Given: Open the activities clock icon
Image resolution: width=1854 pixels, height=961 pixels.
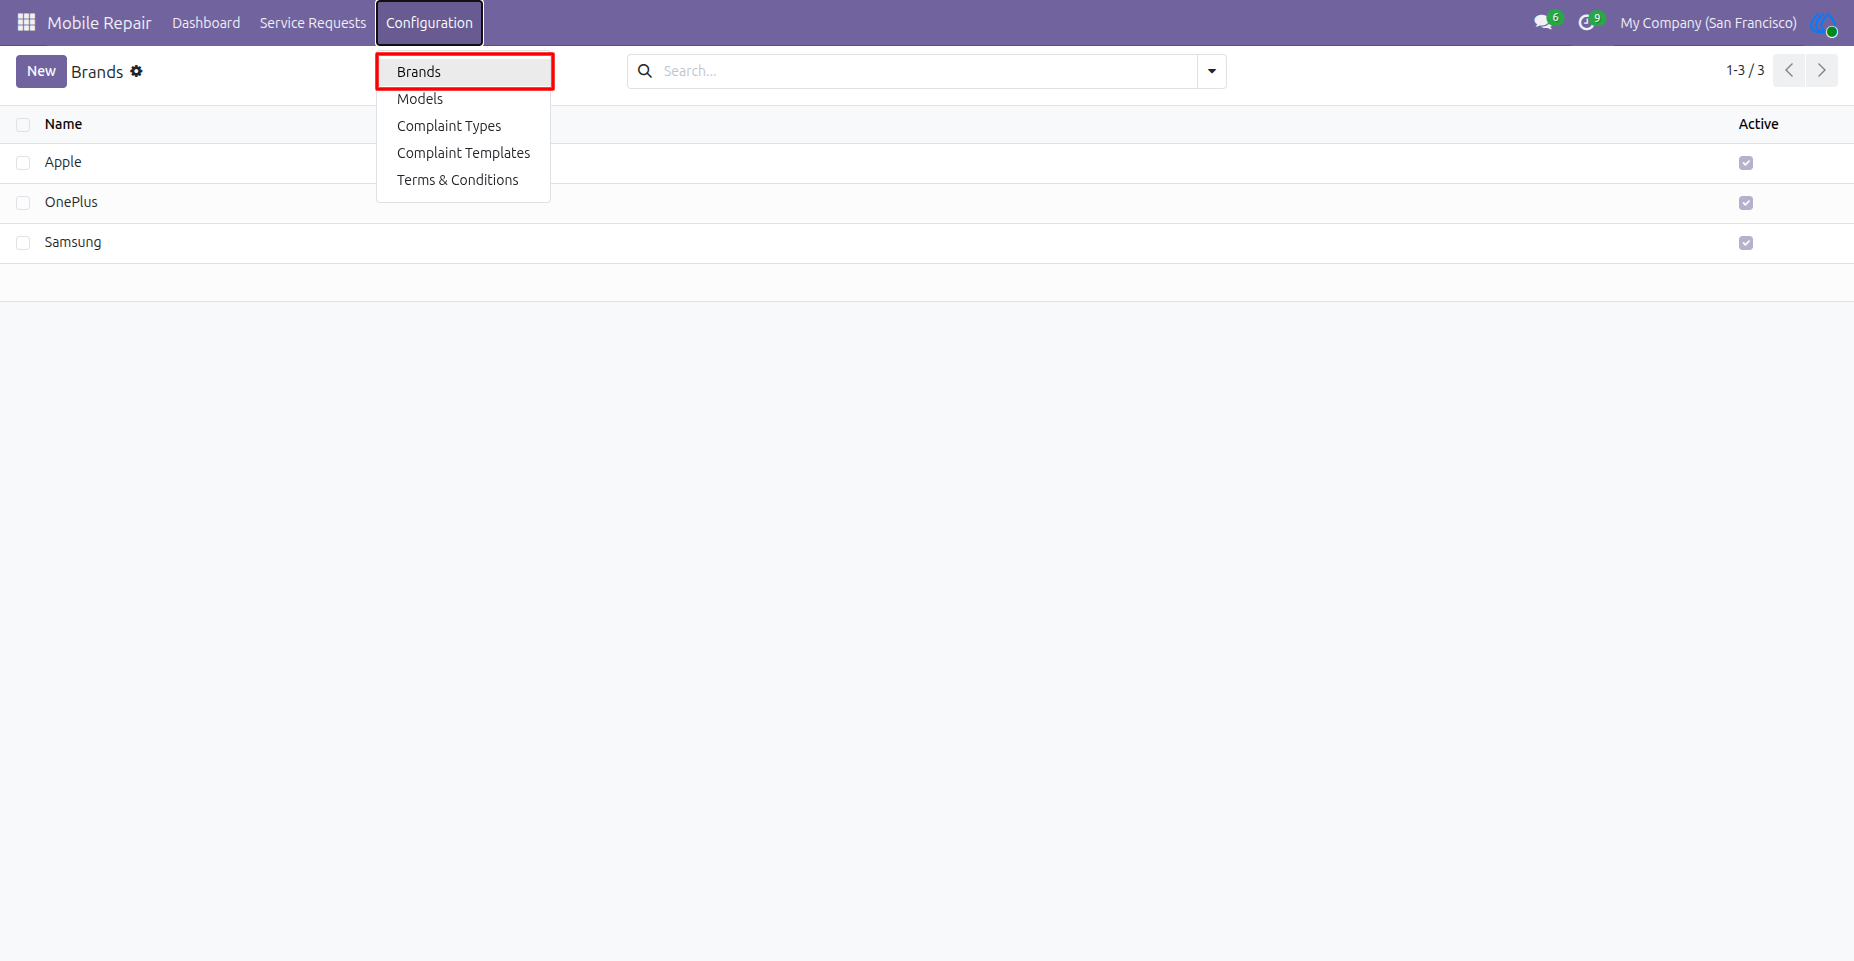Looking at the screenshot, I should click(x=1586, y=22).
